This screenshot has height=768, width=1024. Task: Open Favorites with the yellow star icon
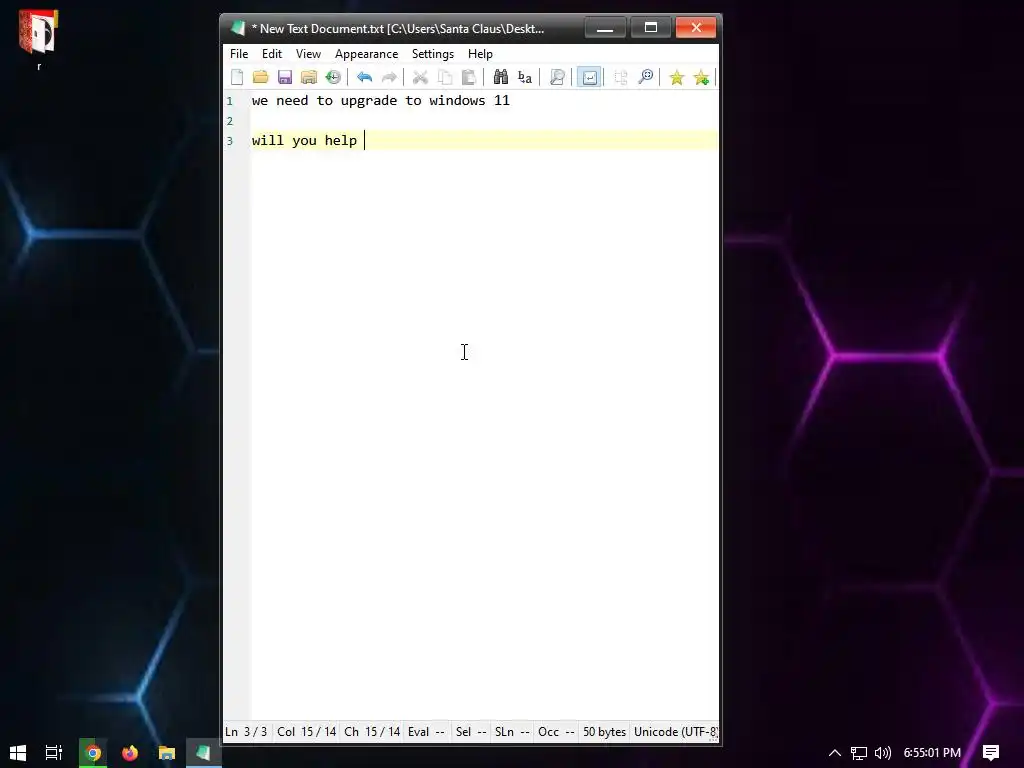[x=677, y=77]
